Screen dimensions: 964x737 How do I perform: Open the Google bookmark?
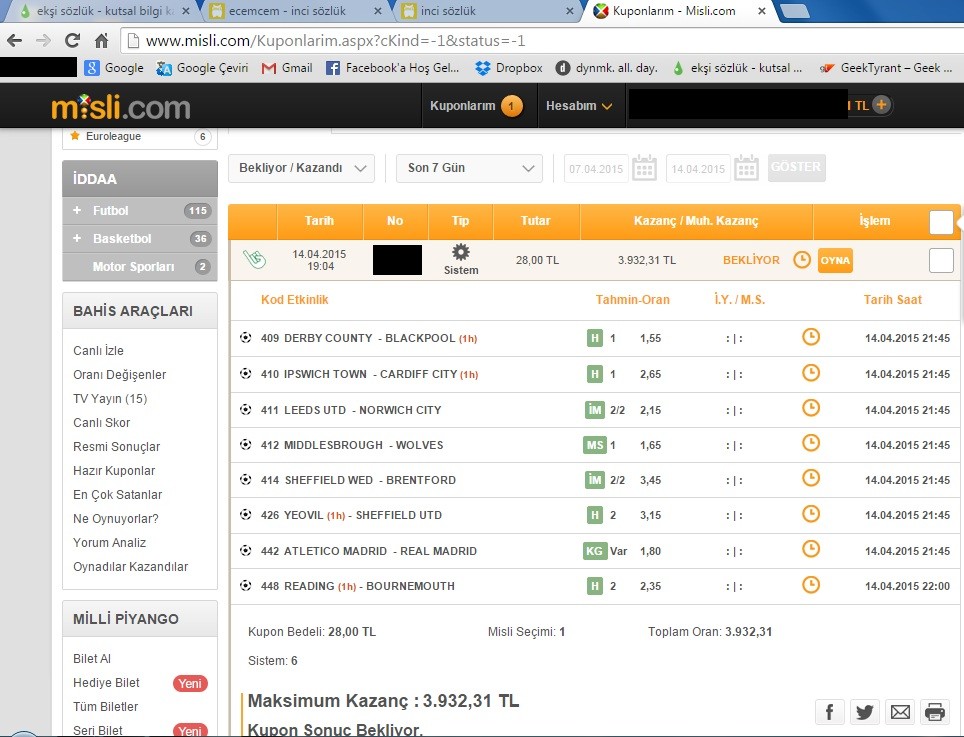[114, 68]
